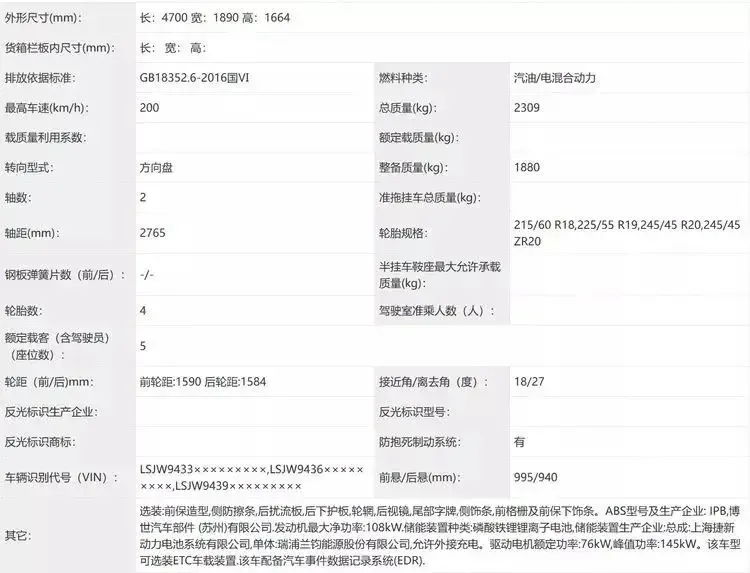
Task: Select the wheelbase value 2765
Action: coord(153,232)
